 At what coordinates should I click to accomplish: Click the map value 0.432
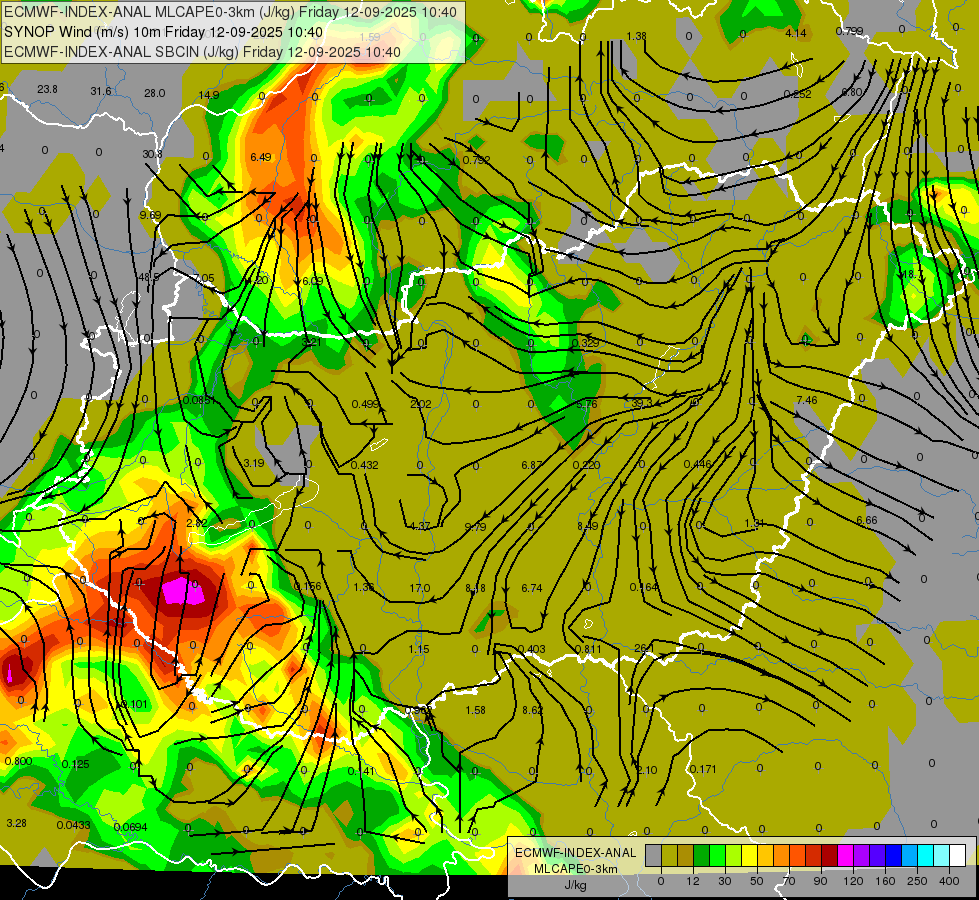(364, 465)
